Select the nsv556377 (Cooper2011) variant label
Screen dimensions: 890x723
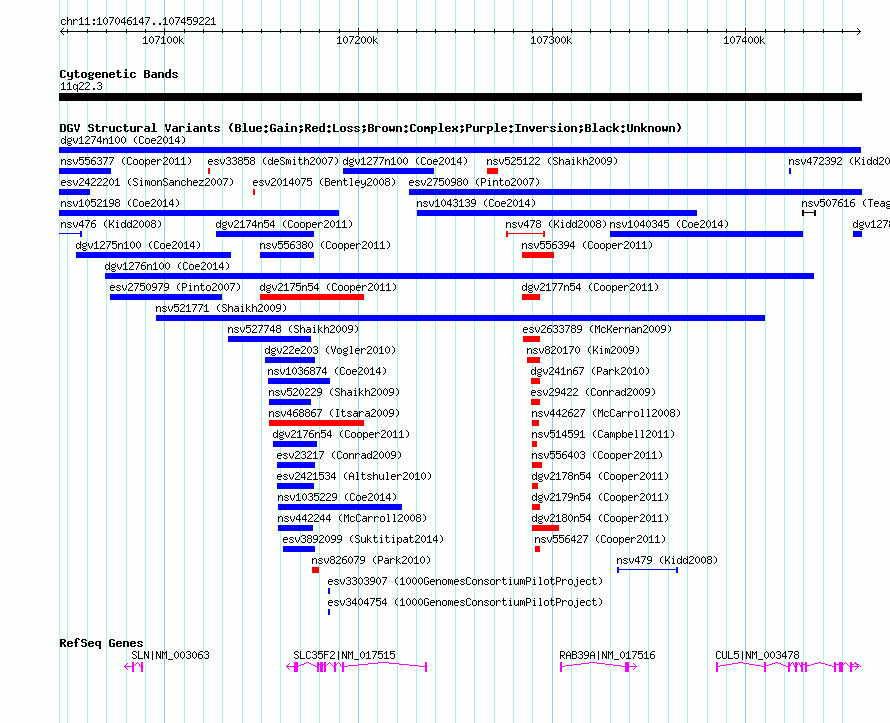tap(126, 161)
